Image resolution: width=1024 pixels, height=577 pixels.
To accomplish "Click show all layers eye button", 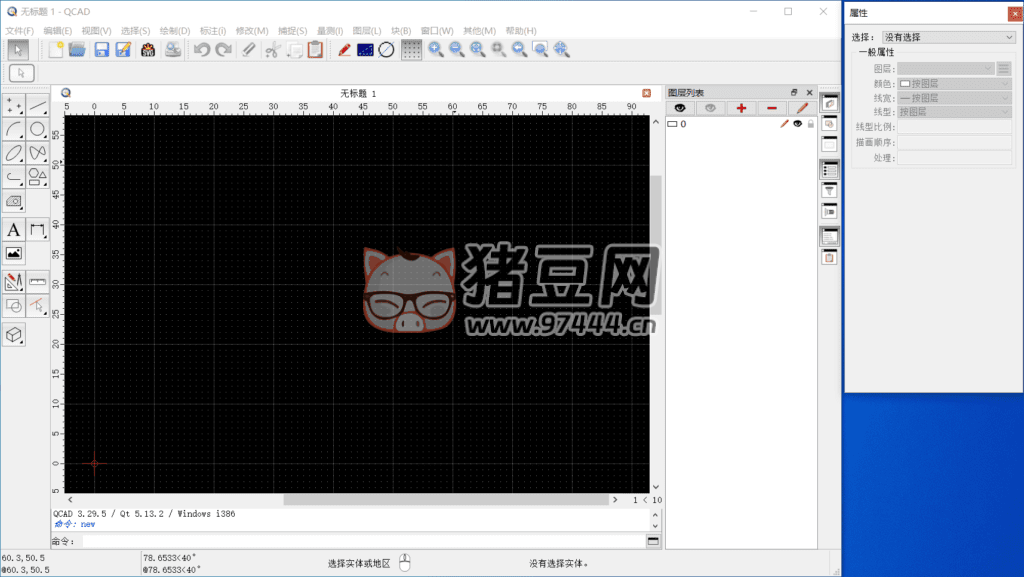I will pos(681,107).
